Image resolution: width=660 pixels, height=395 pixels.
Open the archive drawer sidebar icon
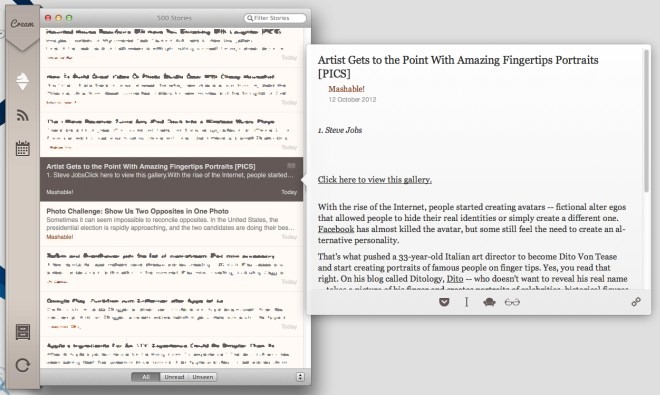point(23,332)
